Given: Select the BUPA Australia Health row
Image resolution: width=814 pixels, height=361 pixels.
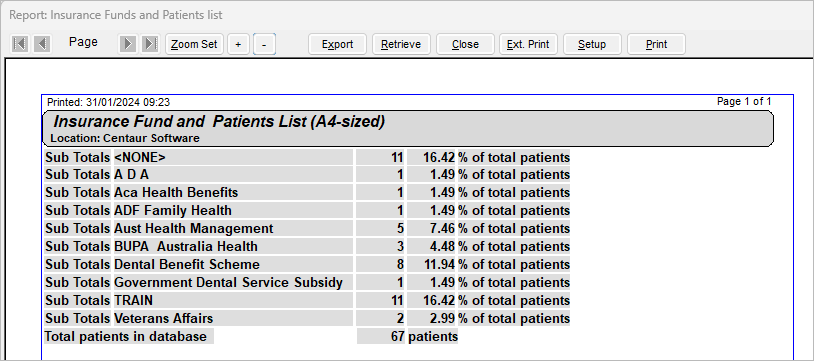Looking at the screenshot, I should pos(307,247).
